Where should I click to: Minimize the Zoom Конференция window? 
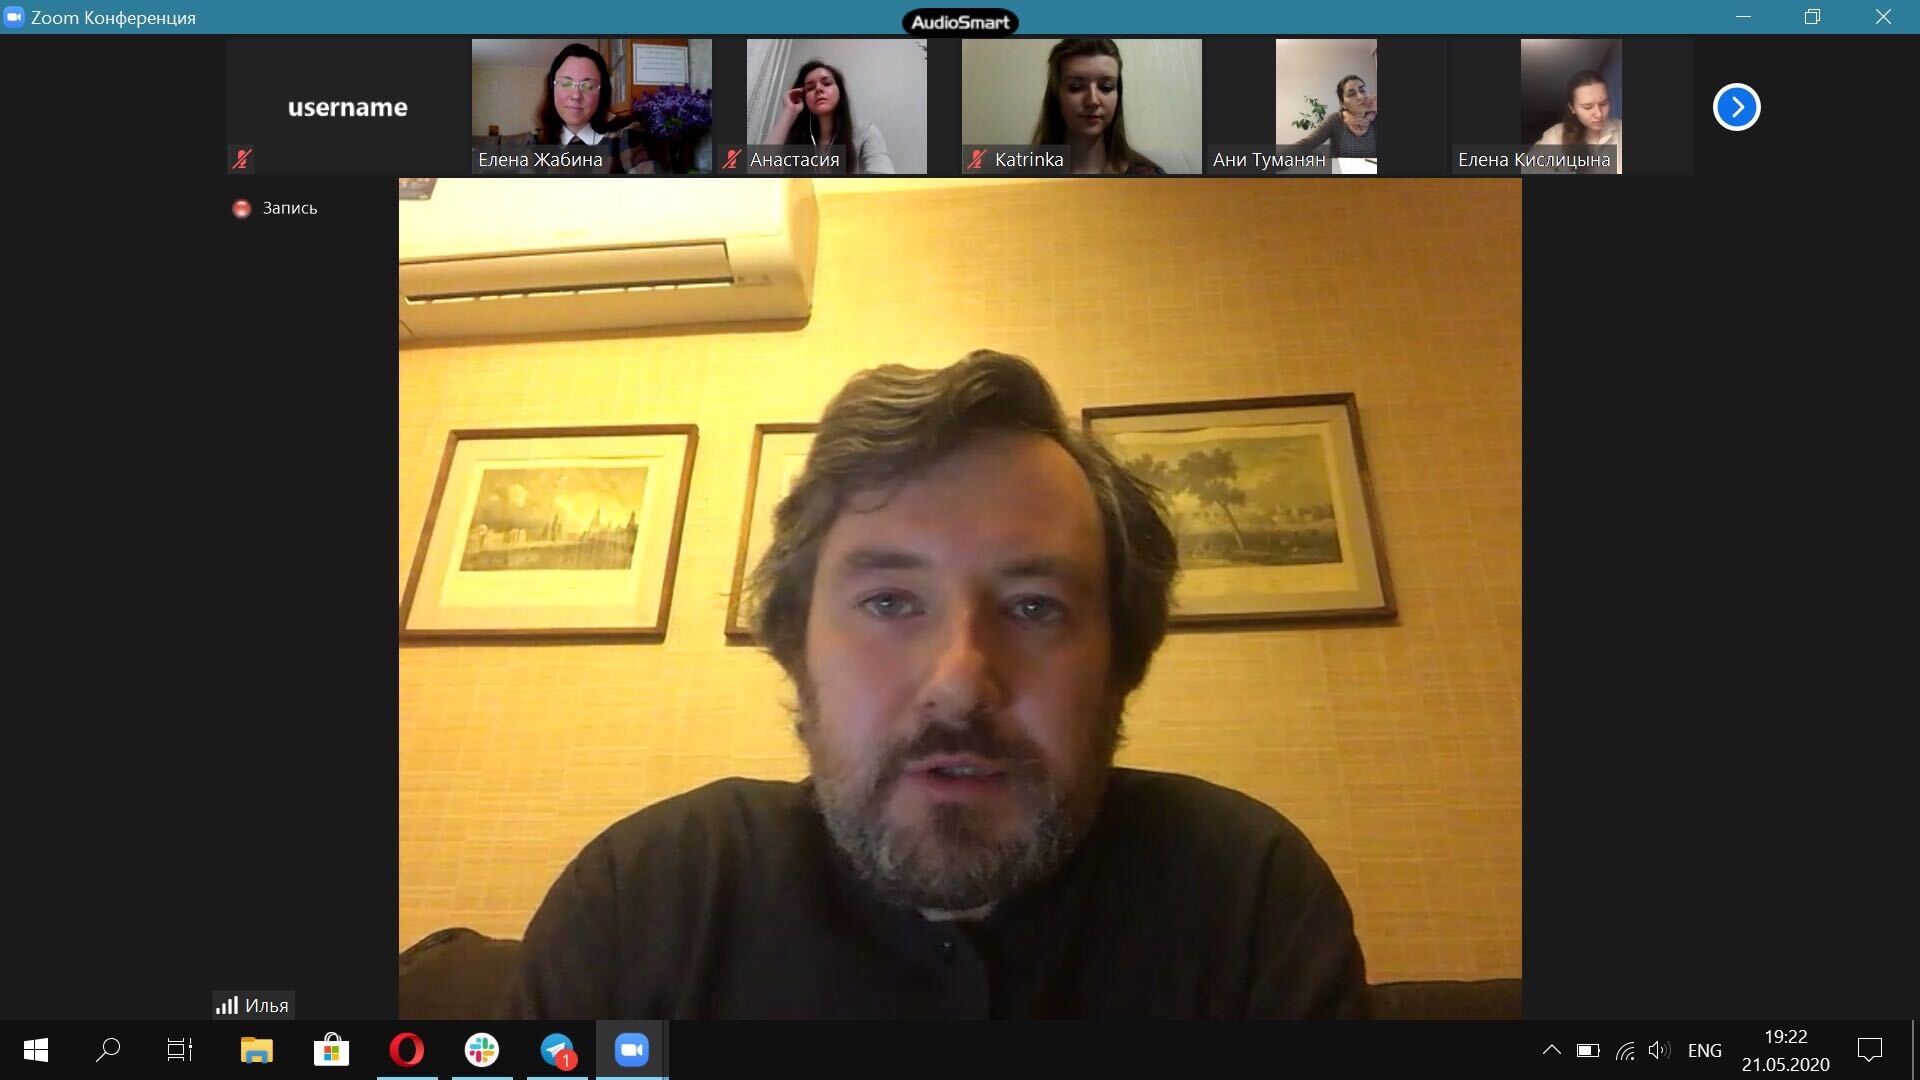[1744, 17]
